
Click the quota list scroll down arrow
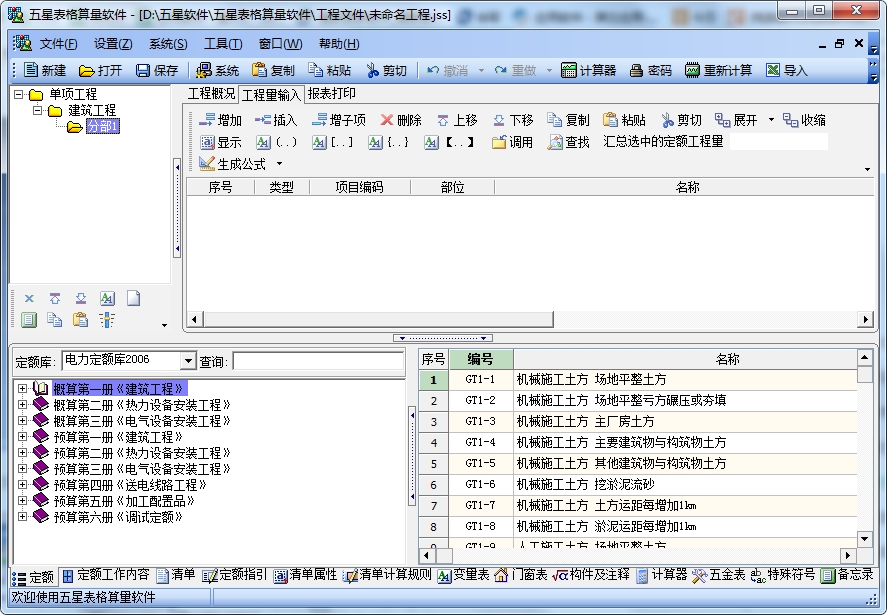[864, 539]
